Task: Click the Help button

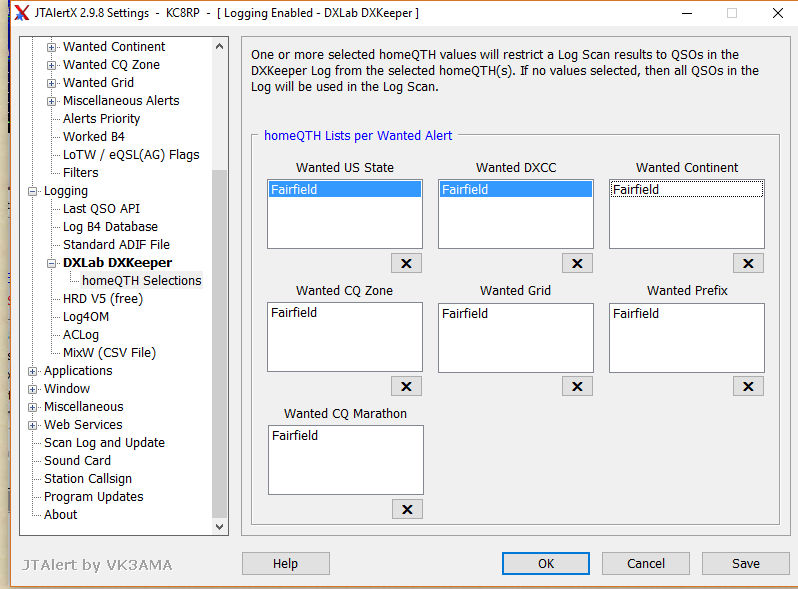Action: [x=286, y=564]
